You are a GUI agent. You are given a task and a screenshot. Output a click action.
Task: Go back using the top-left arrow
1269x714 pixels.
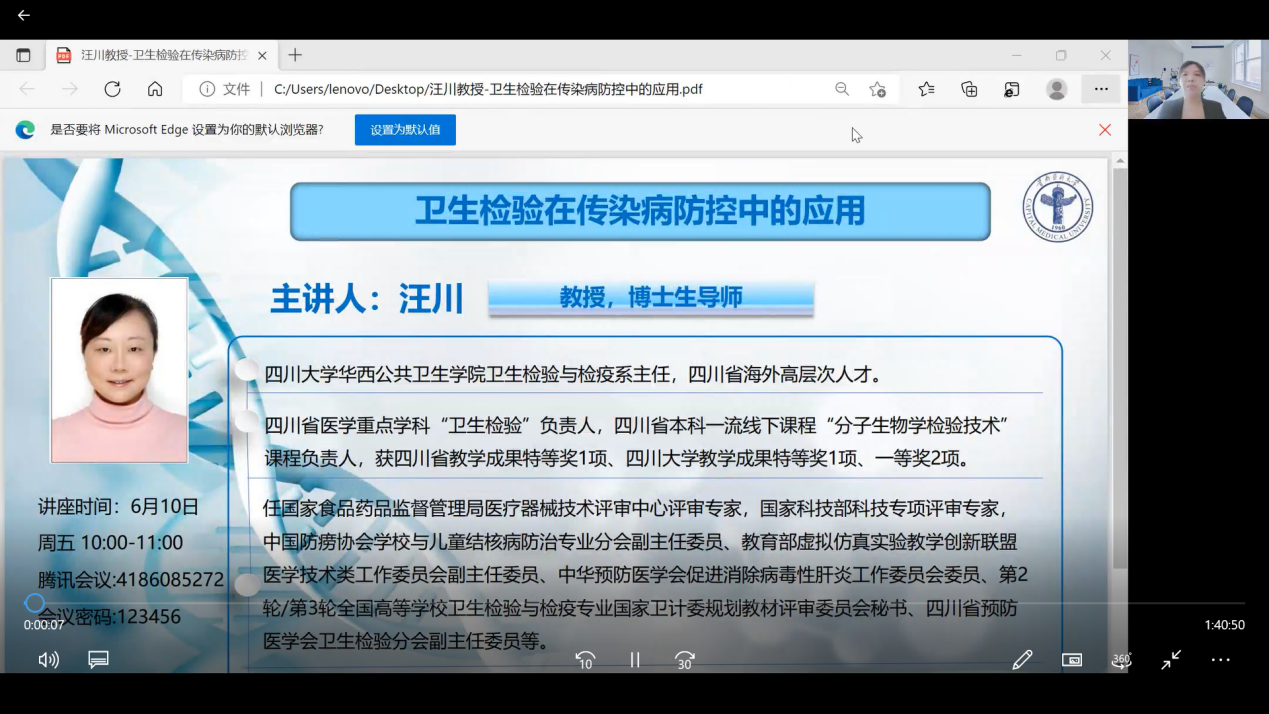(23, 15)
